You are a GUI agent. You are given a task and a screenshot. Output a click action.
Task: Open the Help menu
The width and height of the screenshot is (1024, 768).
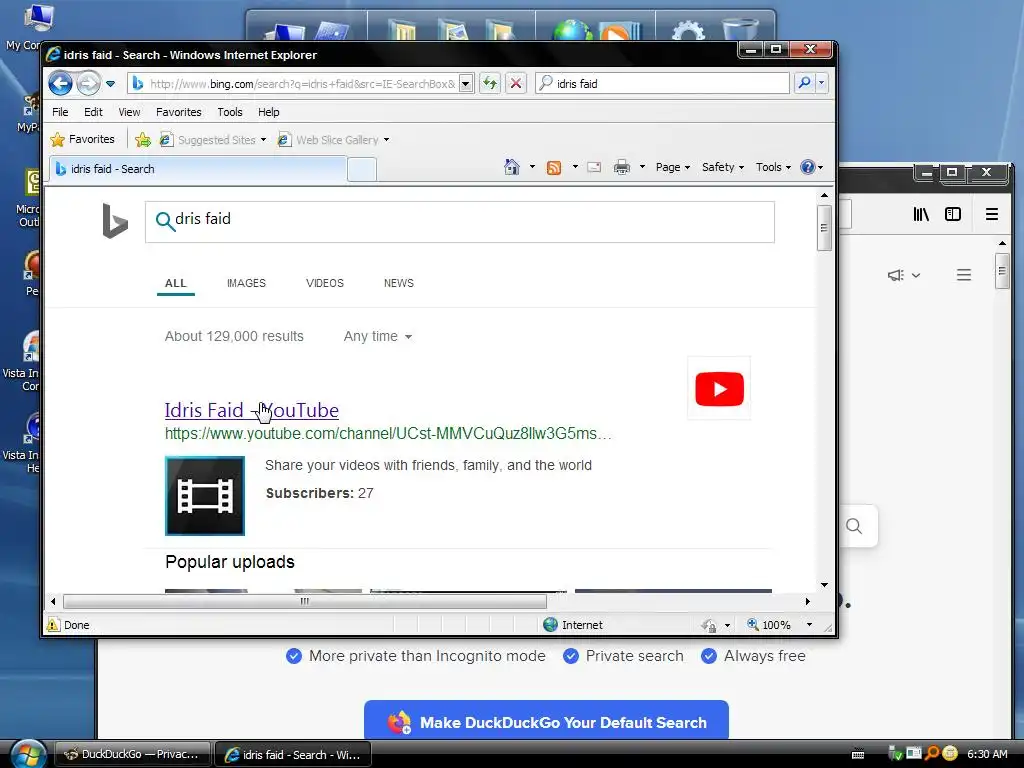click(x=268, y=112)
